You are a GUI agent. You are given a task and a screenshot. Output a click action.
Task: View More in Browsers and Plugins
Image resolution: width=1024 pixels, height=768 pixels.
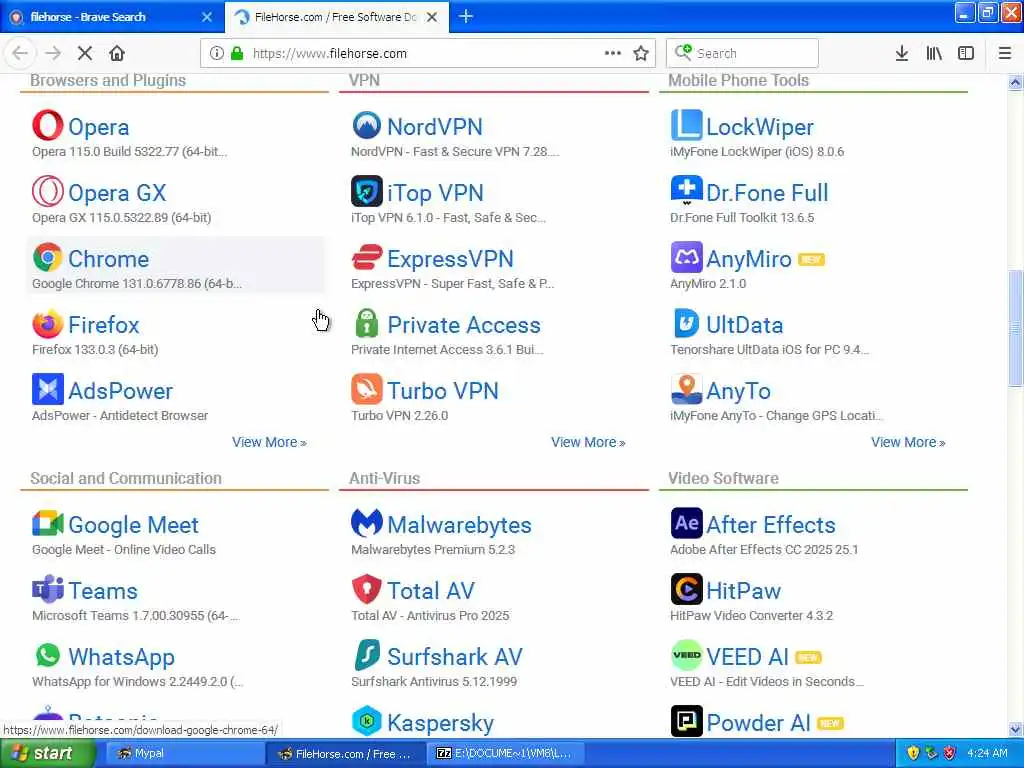point(269,442)
